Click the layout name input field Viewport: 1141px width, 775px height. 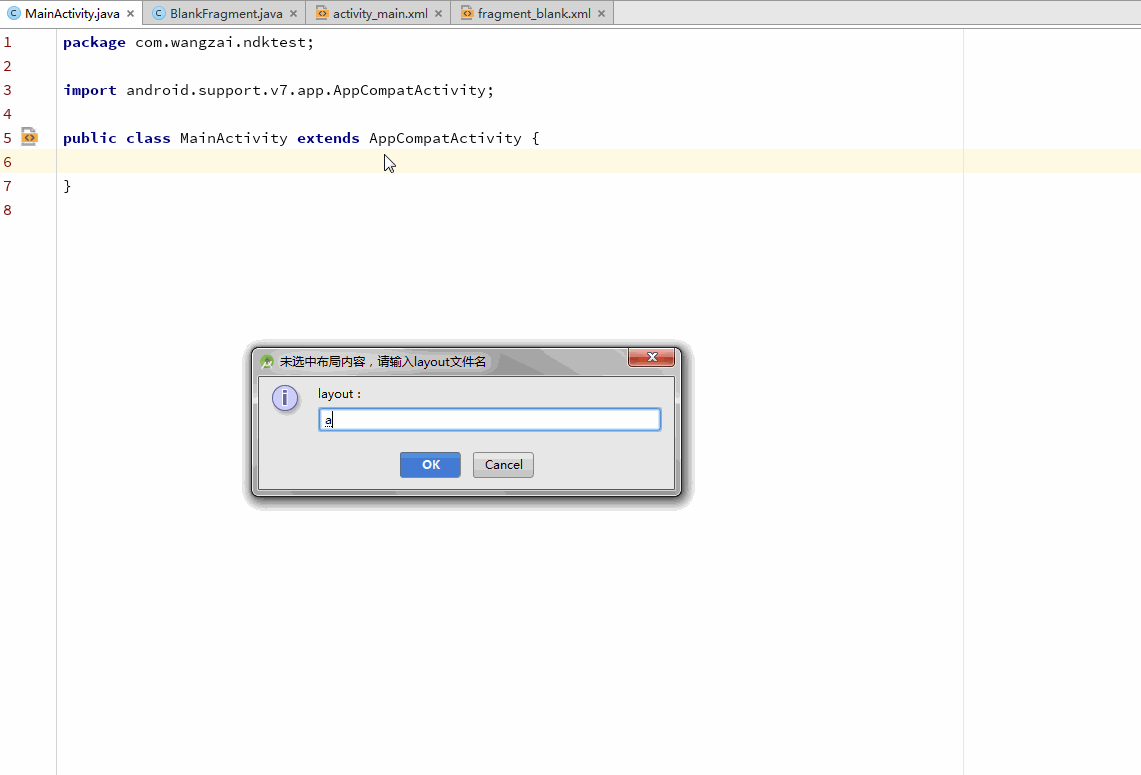(x=490, y=419)
